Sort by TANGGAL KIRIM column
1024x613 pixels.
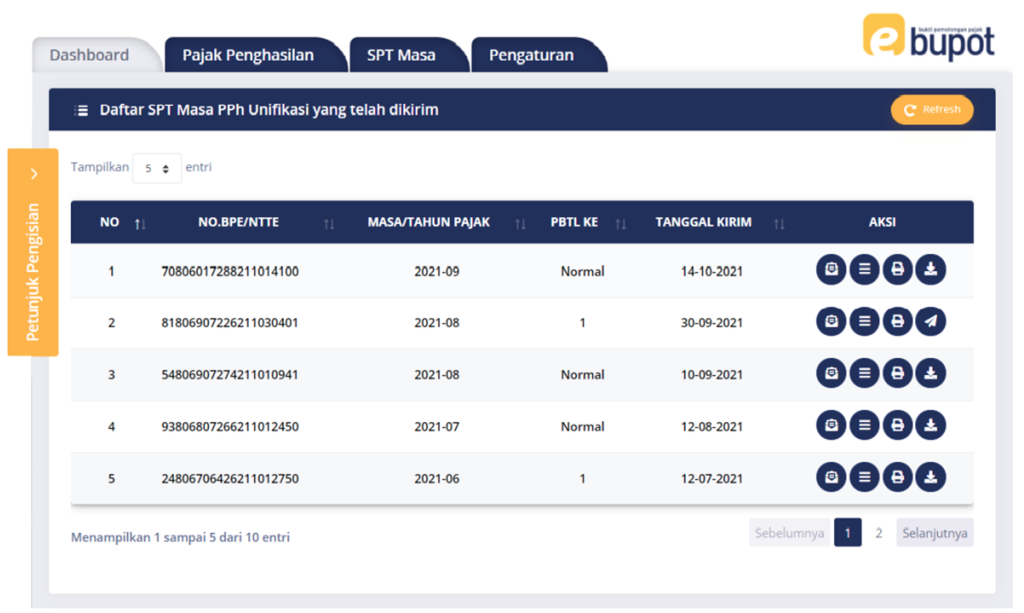tap(779, 223)
